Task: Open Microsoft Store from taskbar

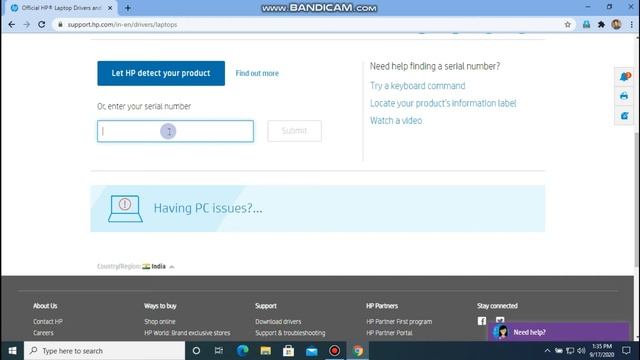Action: pyautogui.click(x=289, y=351)
